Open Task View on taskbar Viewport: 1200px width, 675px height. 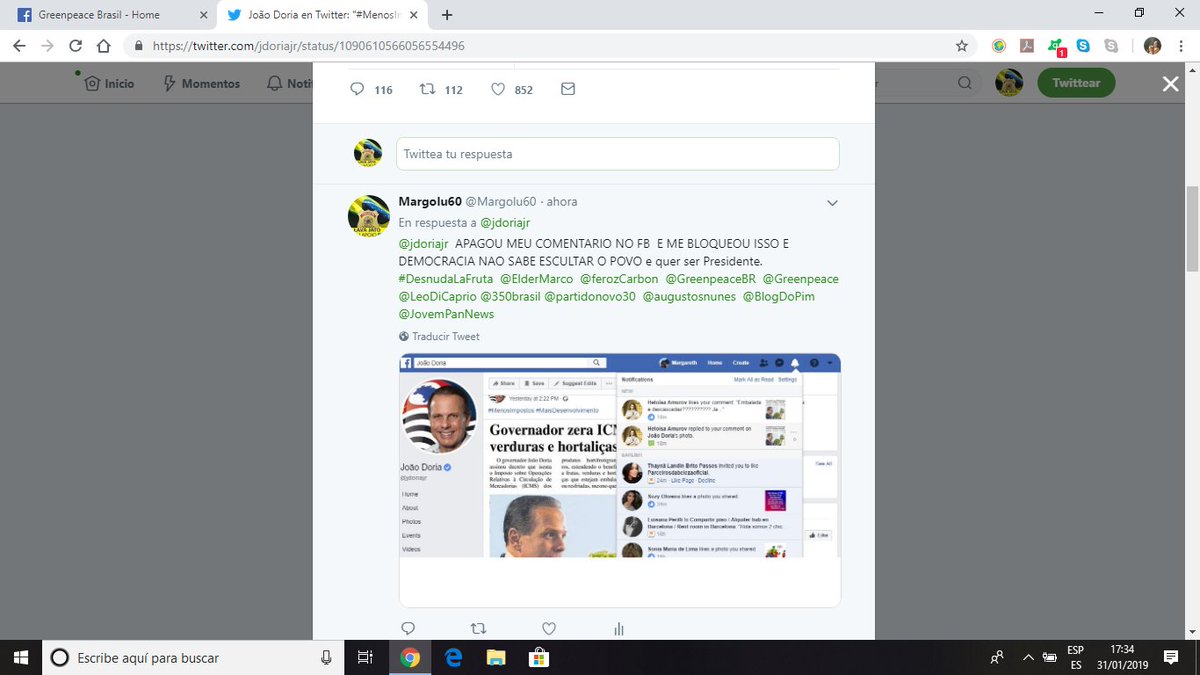pos(365,657)
